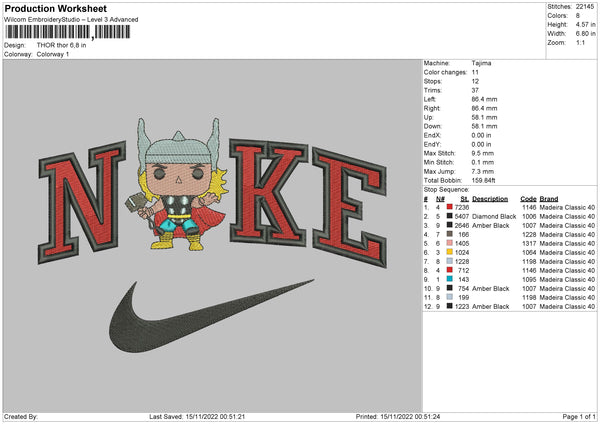Select 'Amber Black' description in row 12
This screenshot has width=600, height=424.
[491, 307]
